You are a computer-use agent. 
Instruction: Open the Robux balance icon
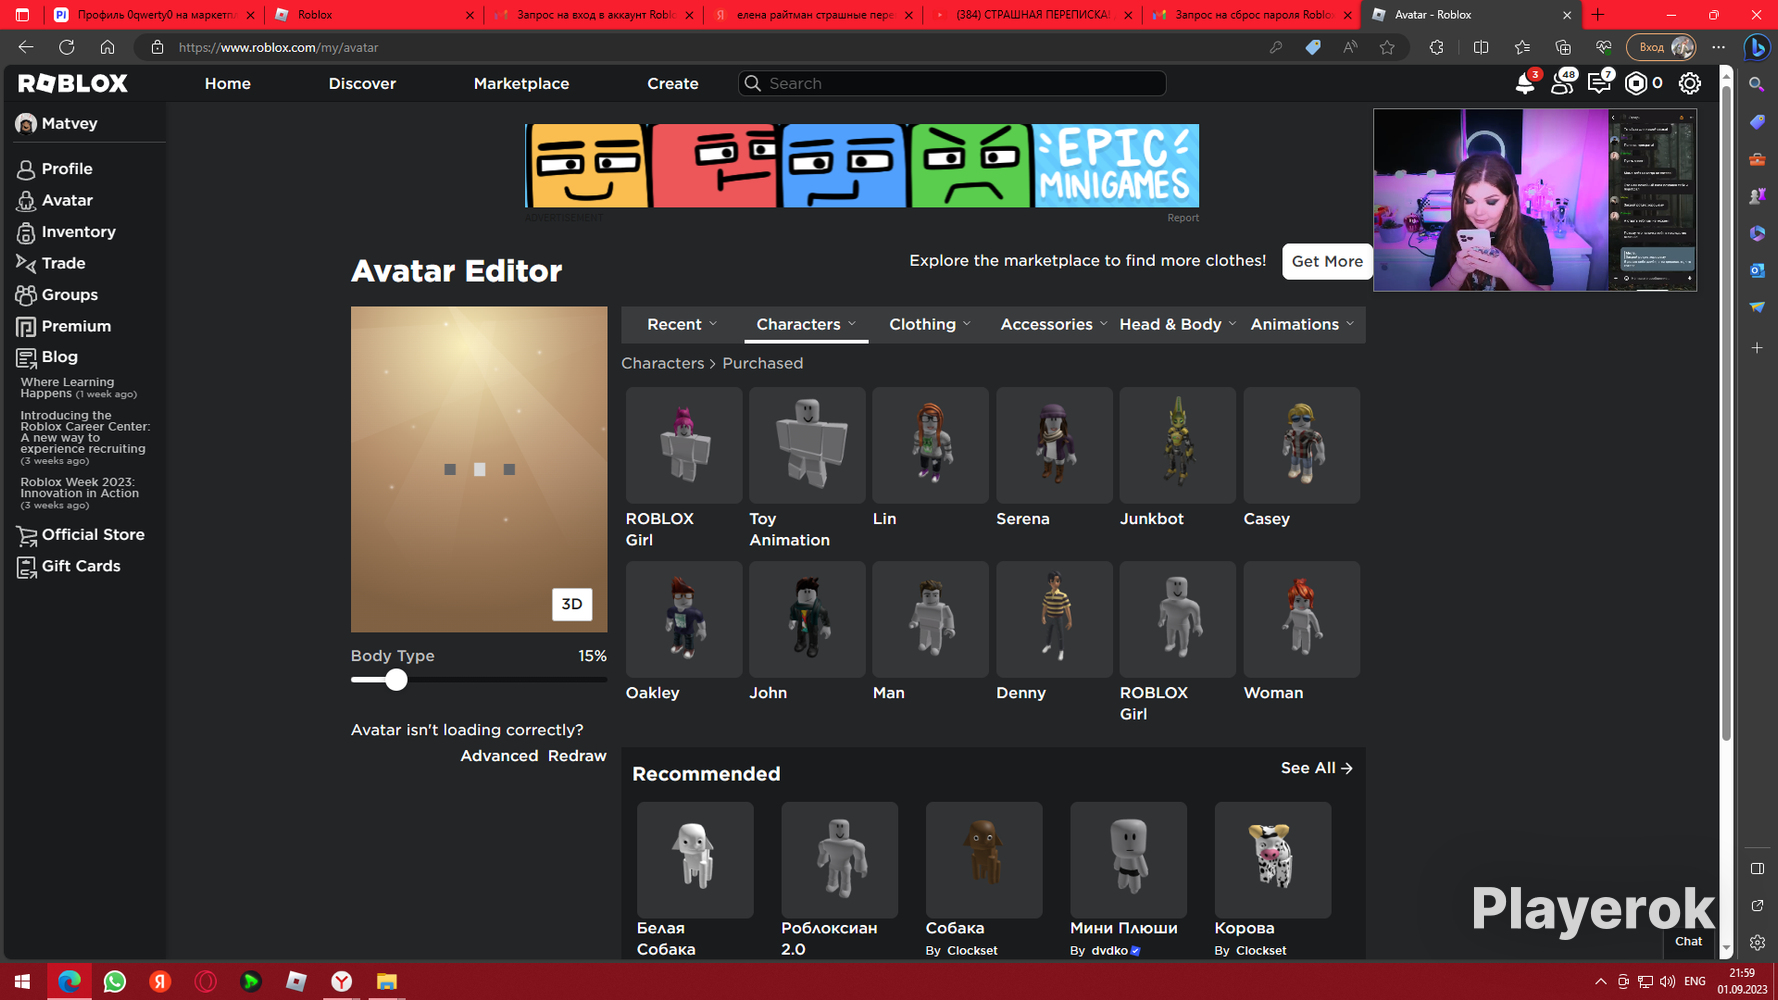[1636, 83]
